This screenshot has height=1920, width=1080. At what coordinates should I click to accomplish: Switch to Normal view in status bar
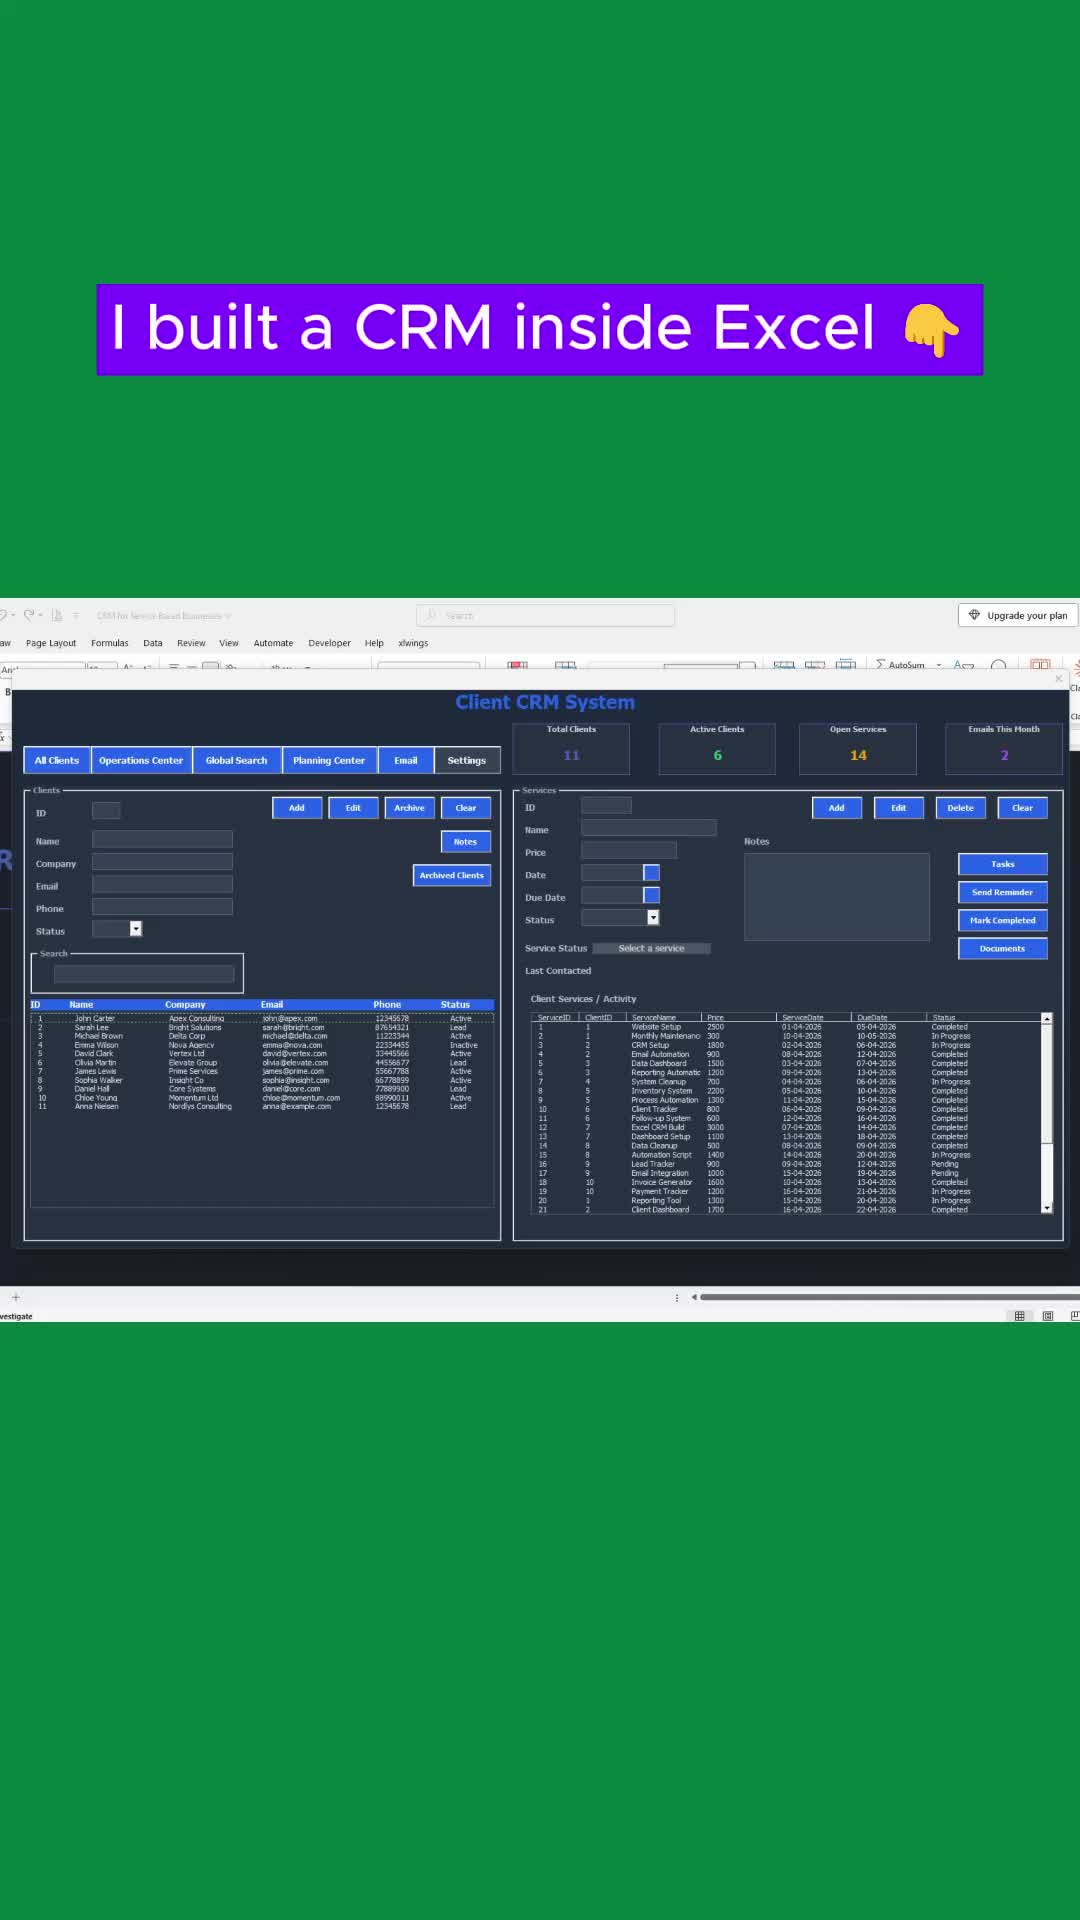[x=1019, y=1316]
